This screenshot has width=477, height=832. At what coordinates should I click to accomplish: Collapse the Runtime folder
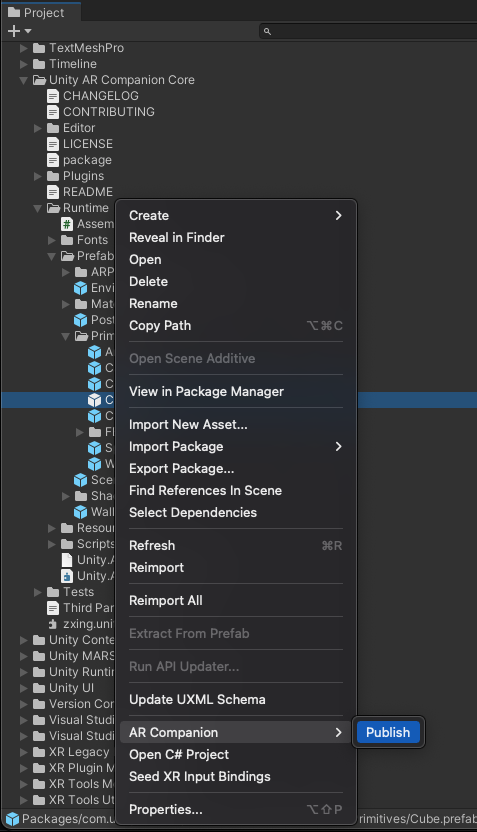(x=38, y=208)
